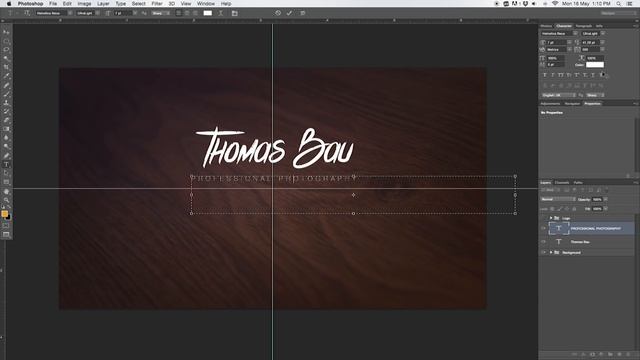Viewport: 640px width, 360px height.
Task: Select the Lasso tool
Action: click(x=6, y=49)
